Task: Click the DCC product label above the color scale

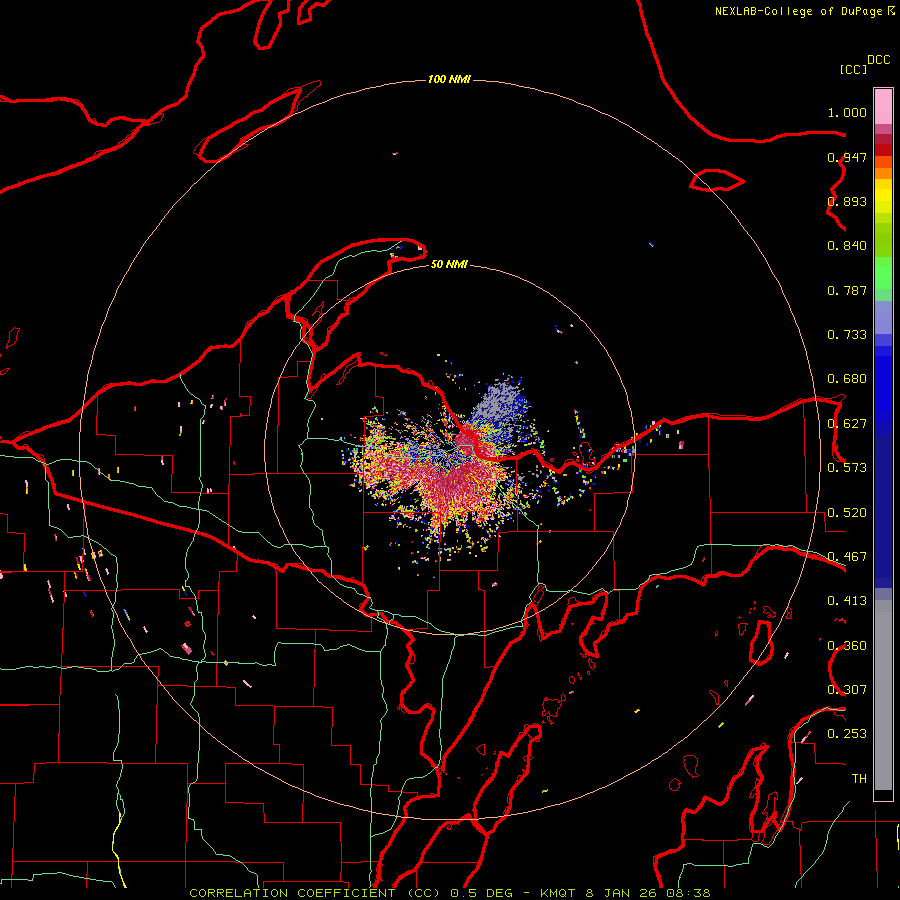Action: (x=878, y=60)
